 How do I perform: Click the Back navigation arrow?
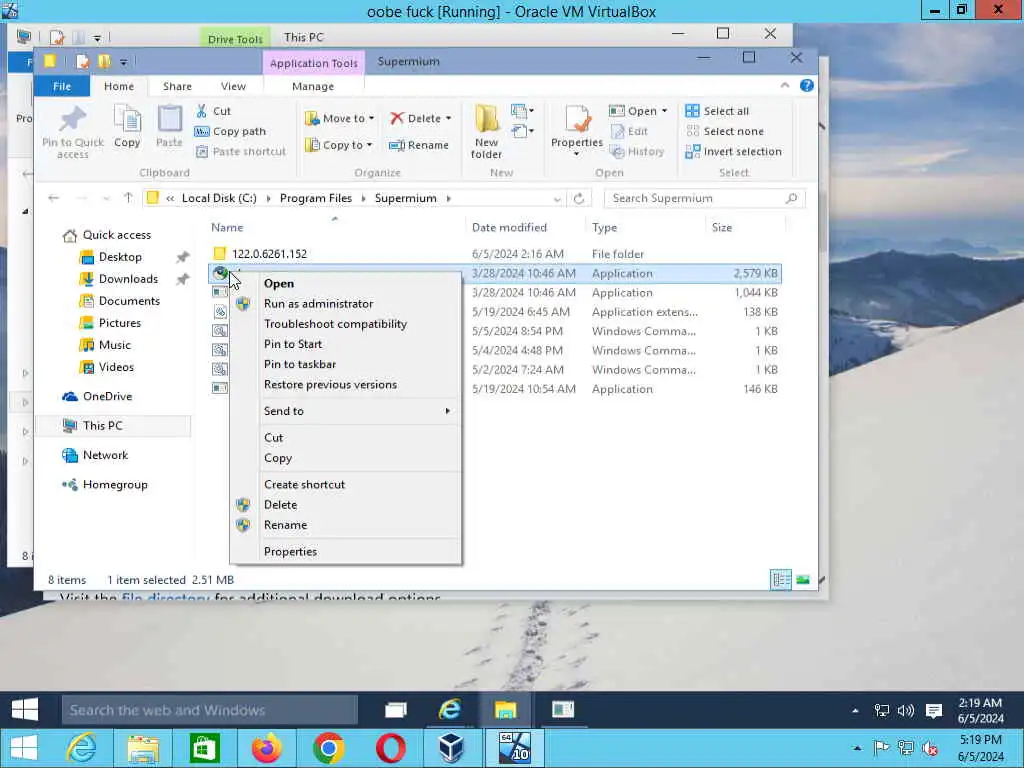(54, 198)
